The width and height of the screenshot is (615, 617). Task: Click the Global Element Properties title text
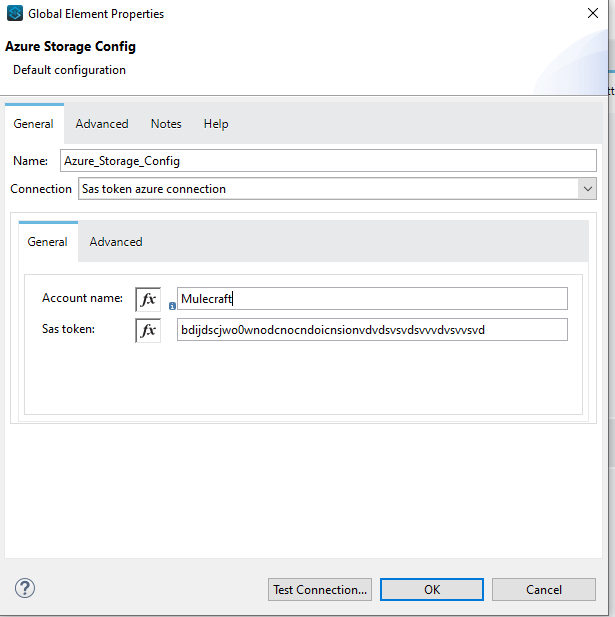(x=96, y=14)
